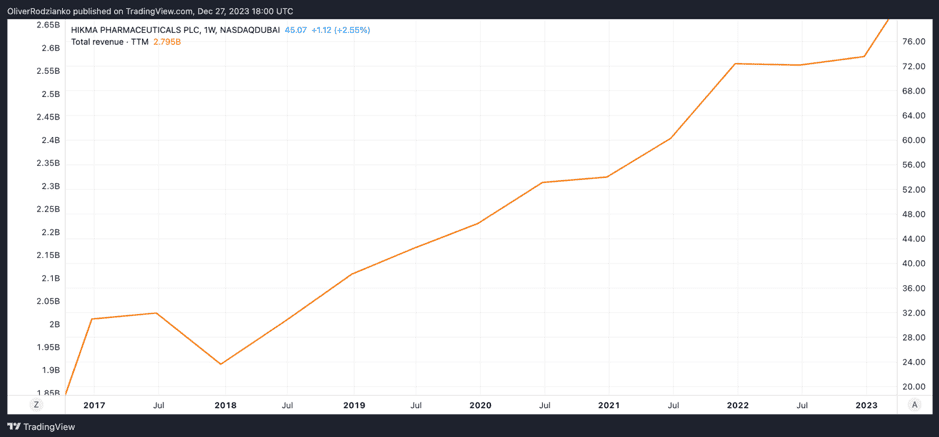This screenshot has height=437, width=939.
Task: Click the HIKMA PHARMACEUTICALS PLC symbol title
Action: [x=175, y=30]
